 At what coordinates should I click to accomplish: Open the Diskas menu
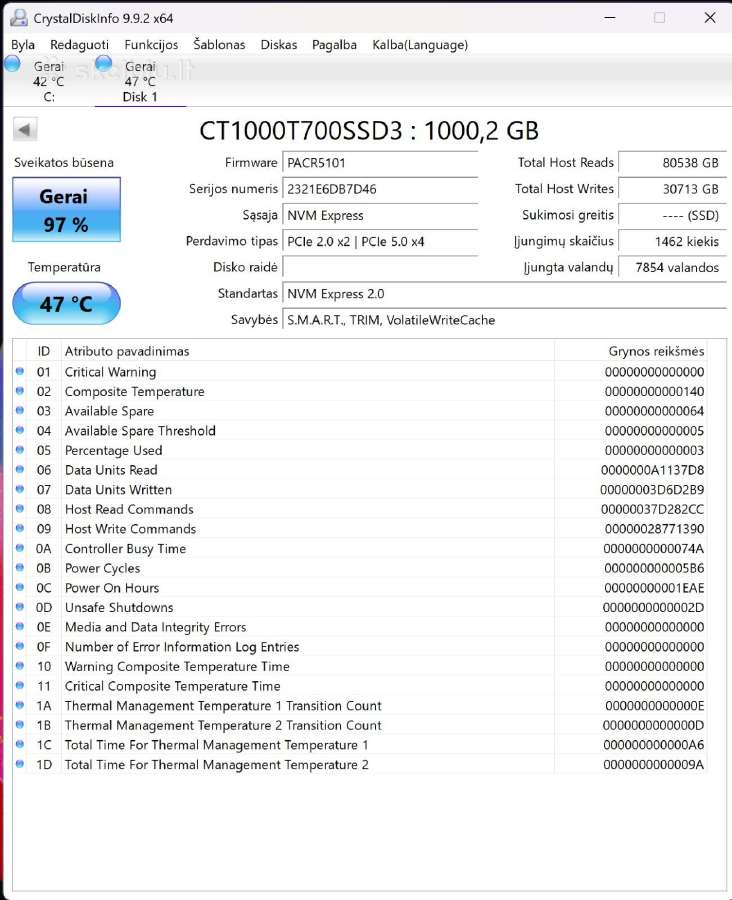coord(279,45)
